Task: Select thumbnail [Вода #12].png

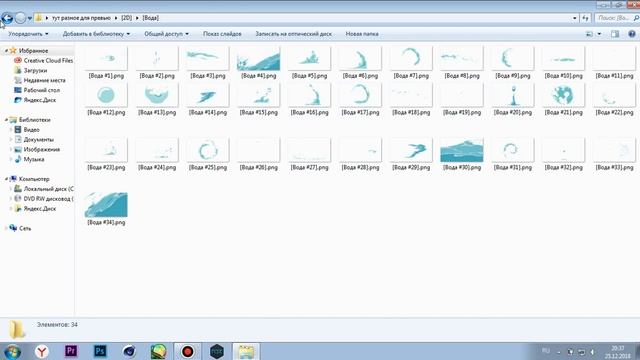Action: click(106, 95)
